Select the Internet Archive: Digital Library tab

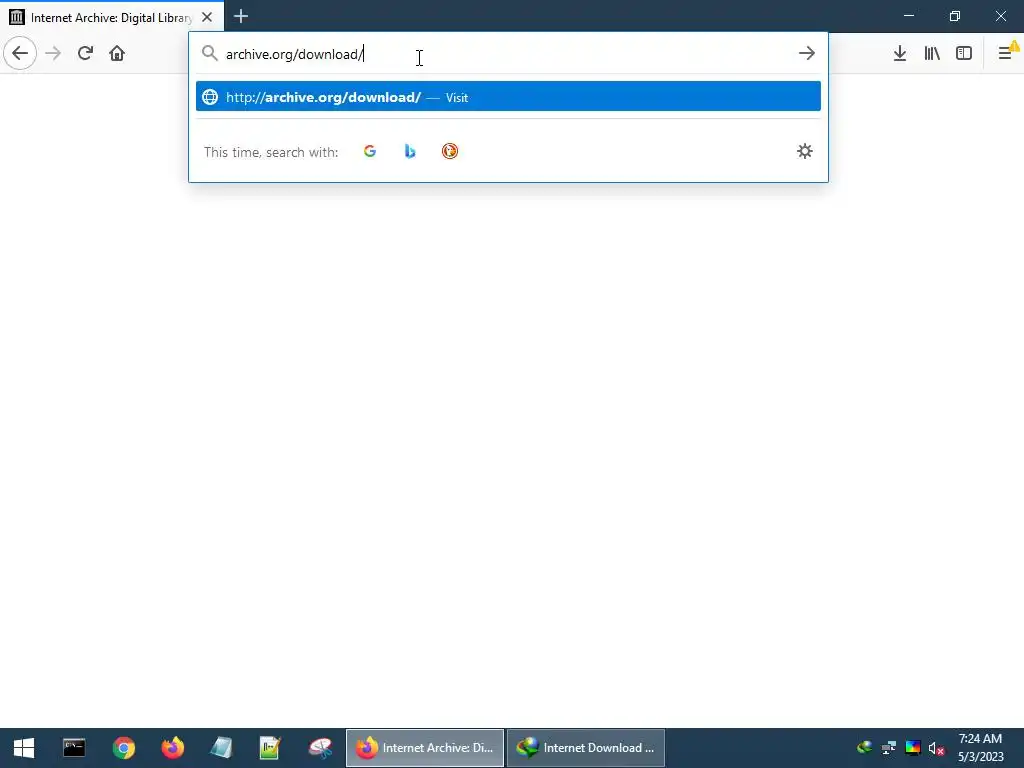pos(112,17)
